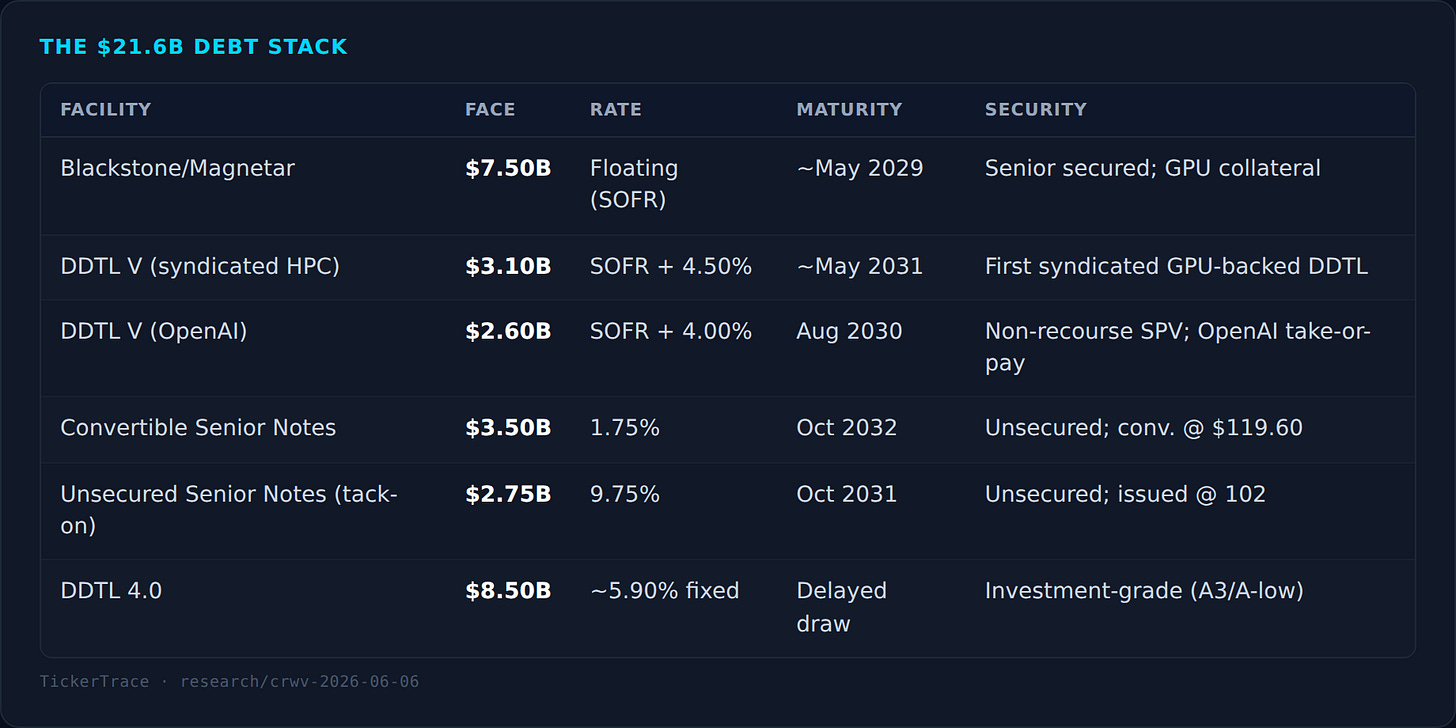The height and width of the screenshot is (728, 1456).
Task: Click the $3.50B face value
Action: point(508,428)
